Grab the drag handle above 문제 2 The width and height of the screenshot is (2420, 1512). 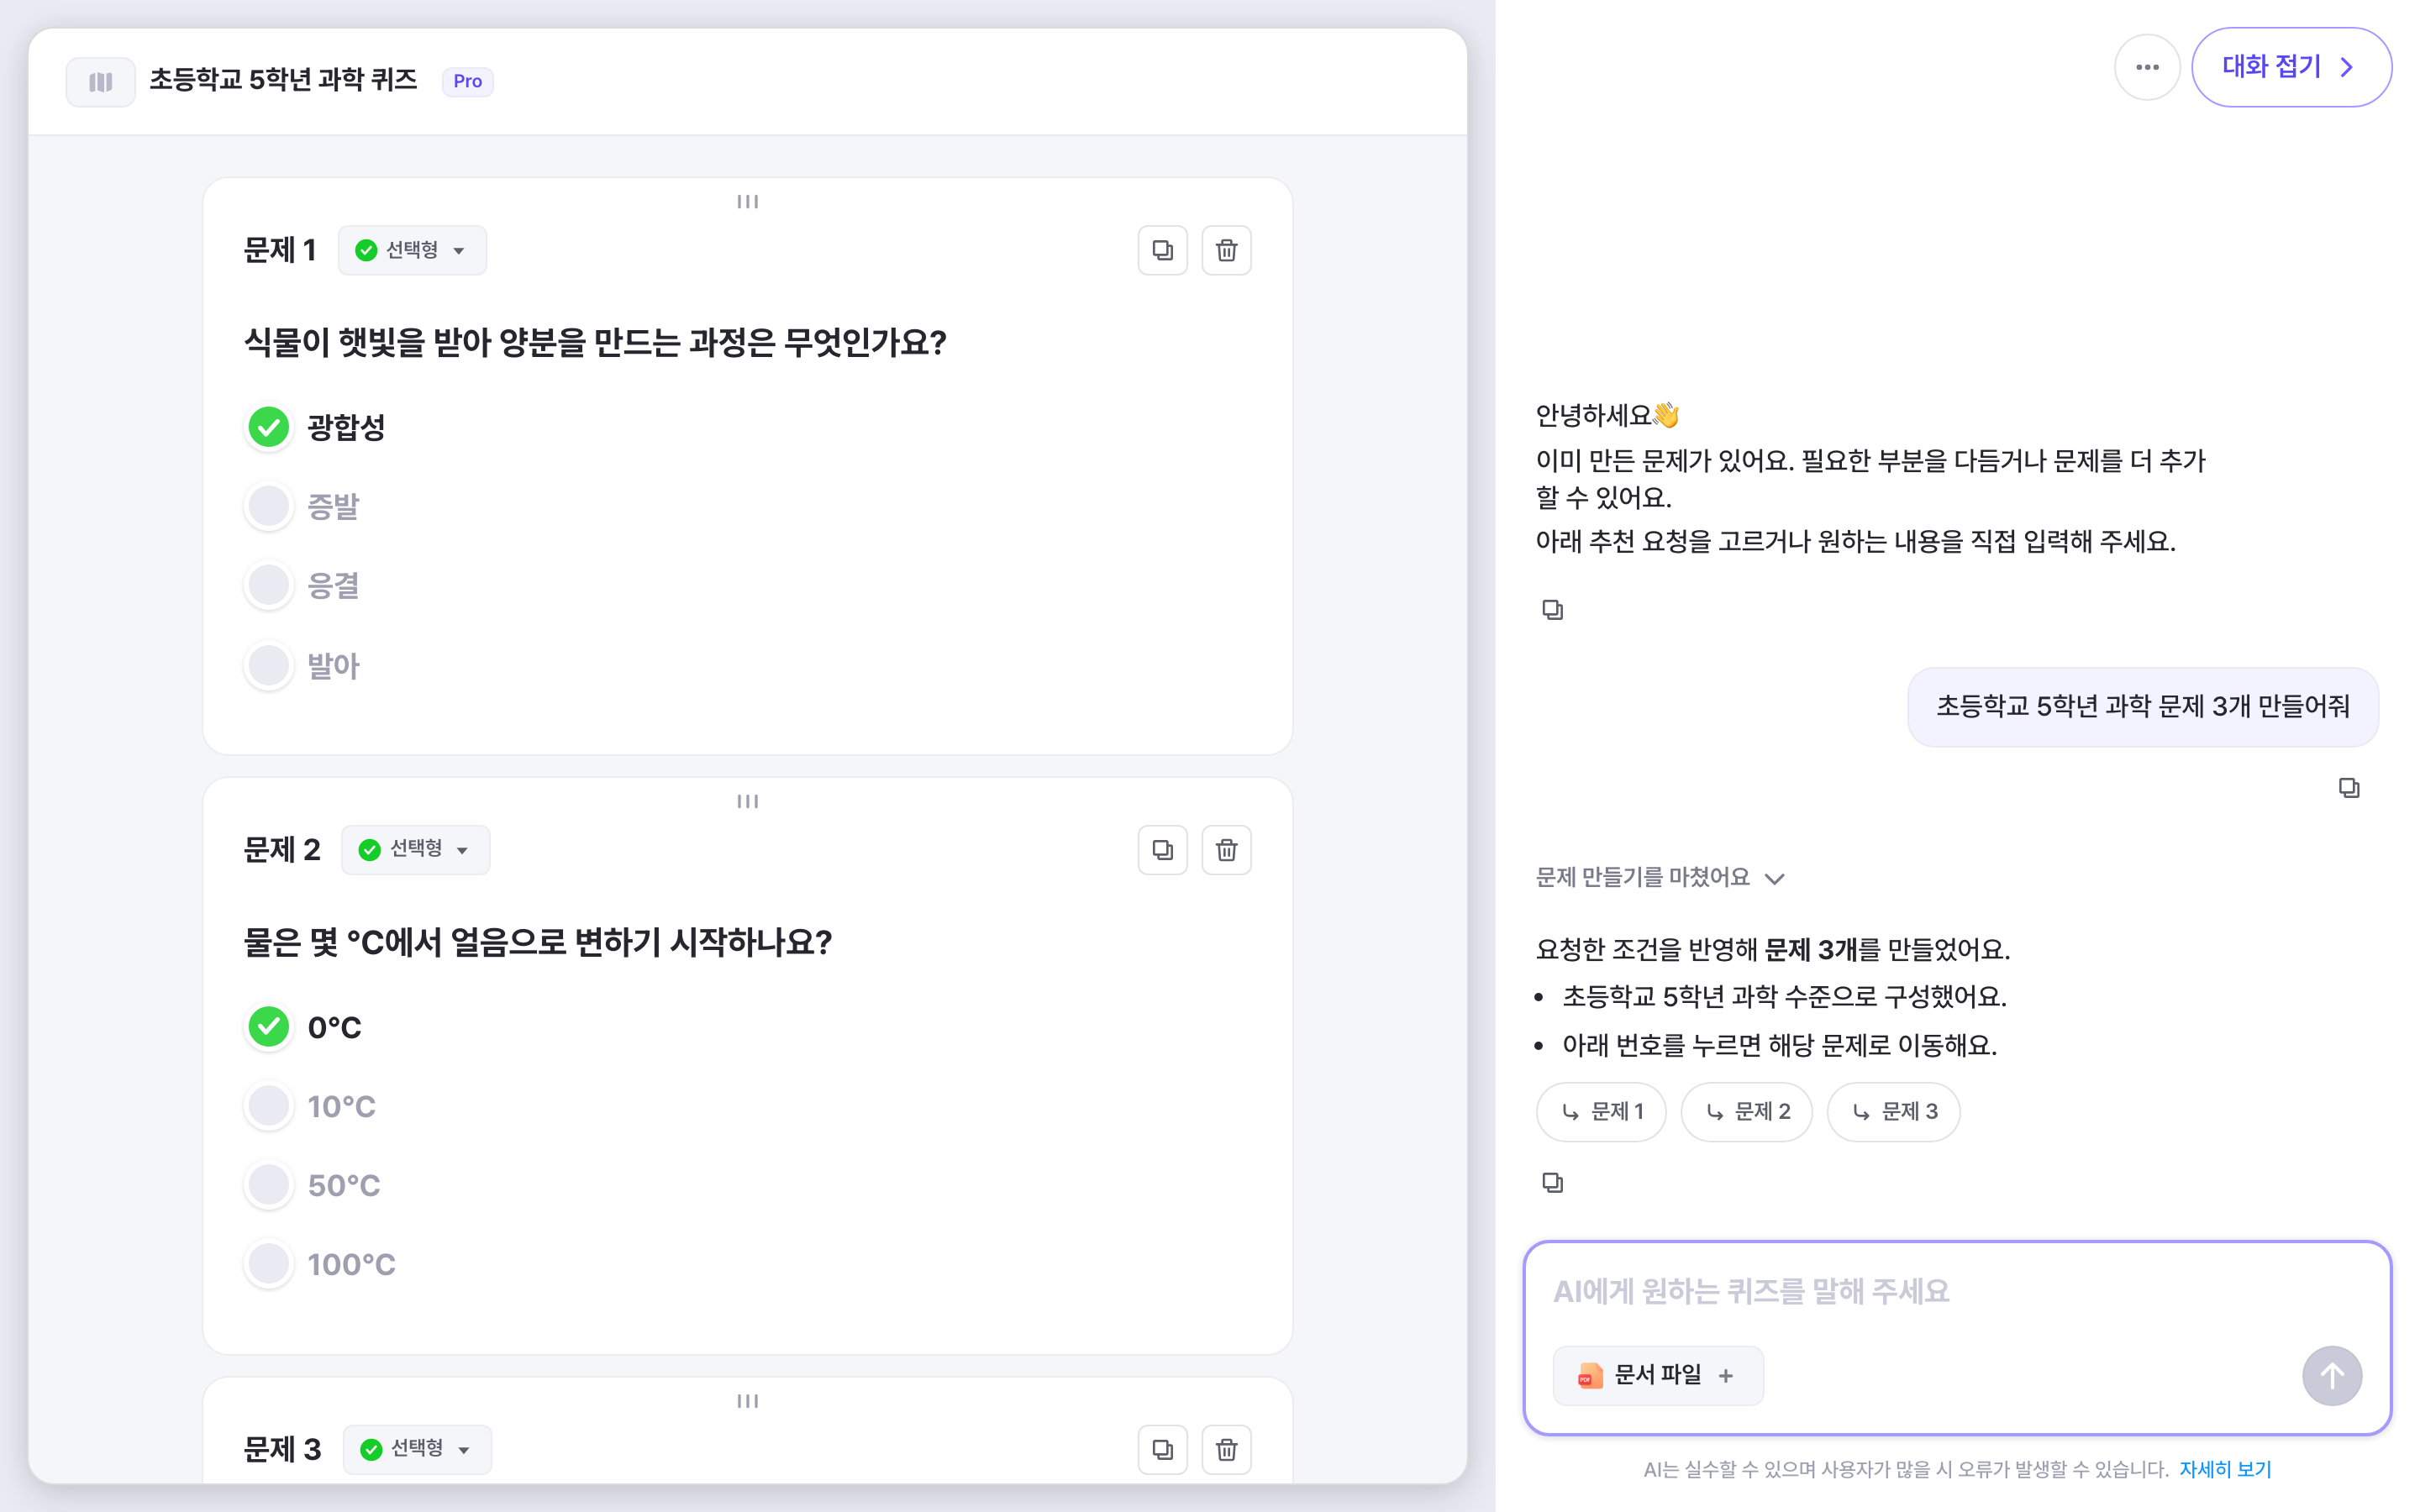[747, 801]
